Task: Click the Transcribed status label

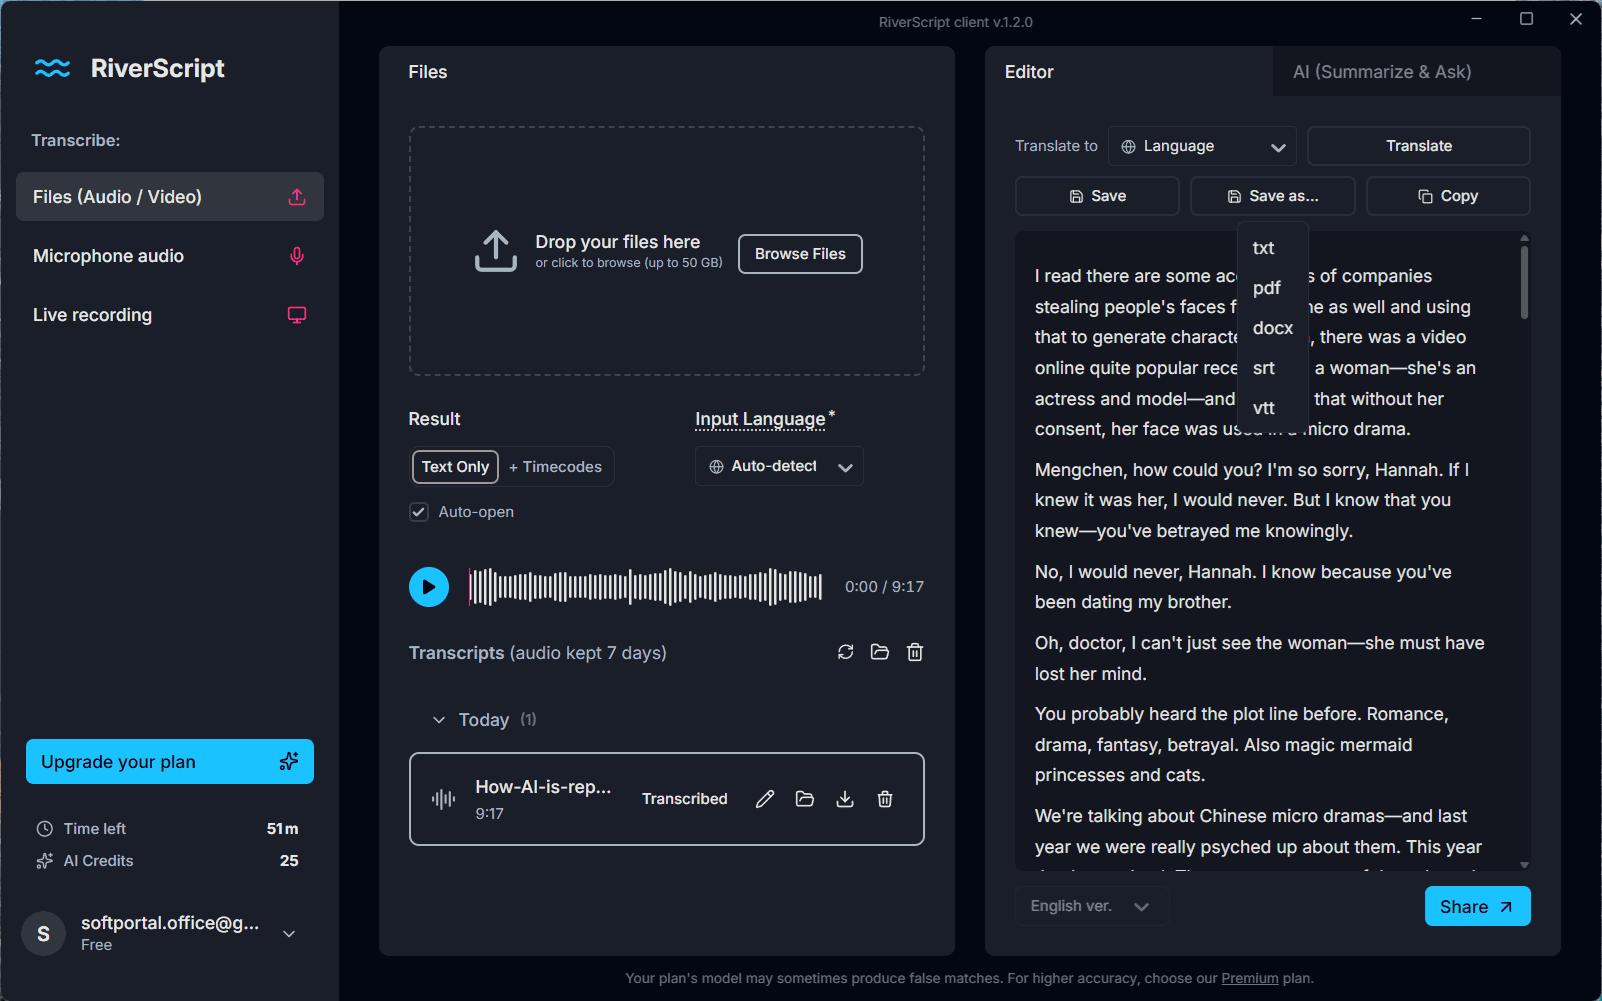Action: click(x=685, y=799)
